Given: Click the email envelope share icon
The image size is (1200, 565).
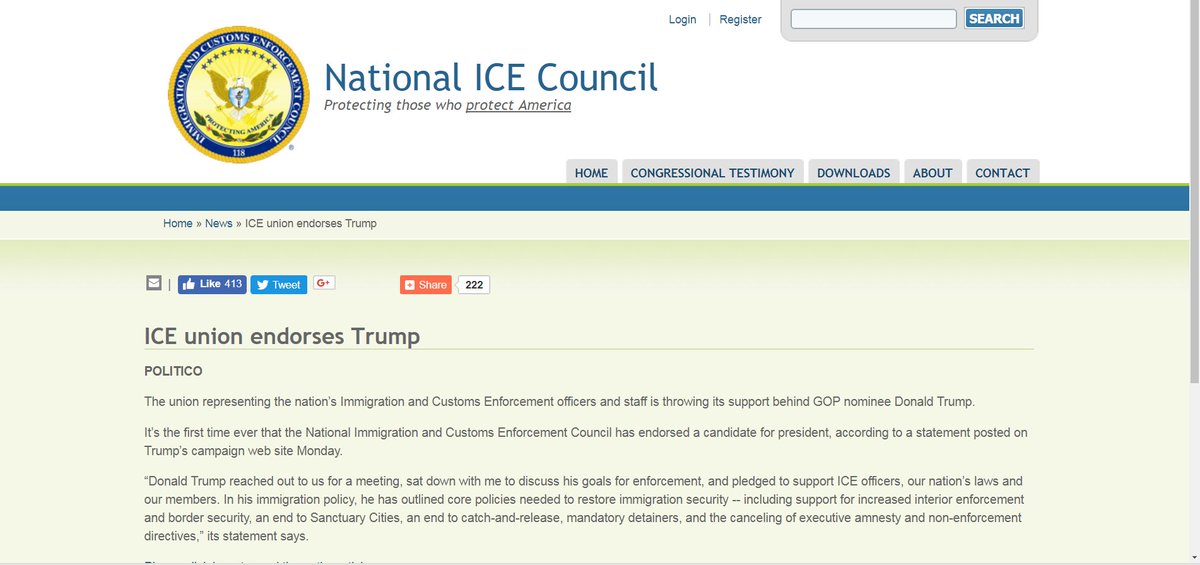Looking at the screenshot, I should [x=154, y=283].
